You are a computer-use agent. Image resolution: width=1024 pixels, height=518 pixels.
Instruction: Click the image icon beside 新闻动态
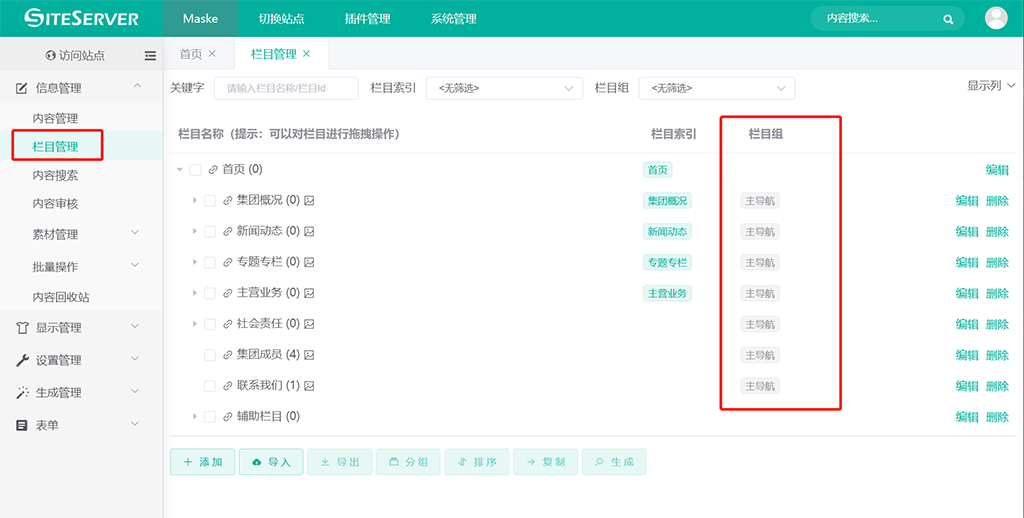click(x=310, y=232)
